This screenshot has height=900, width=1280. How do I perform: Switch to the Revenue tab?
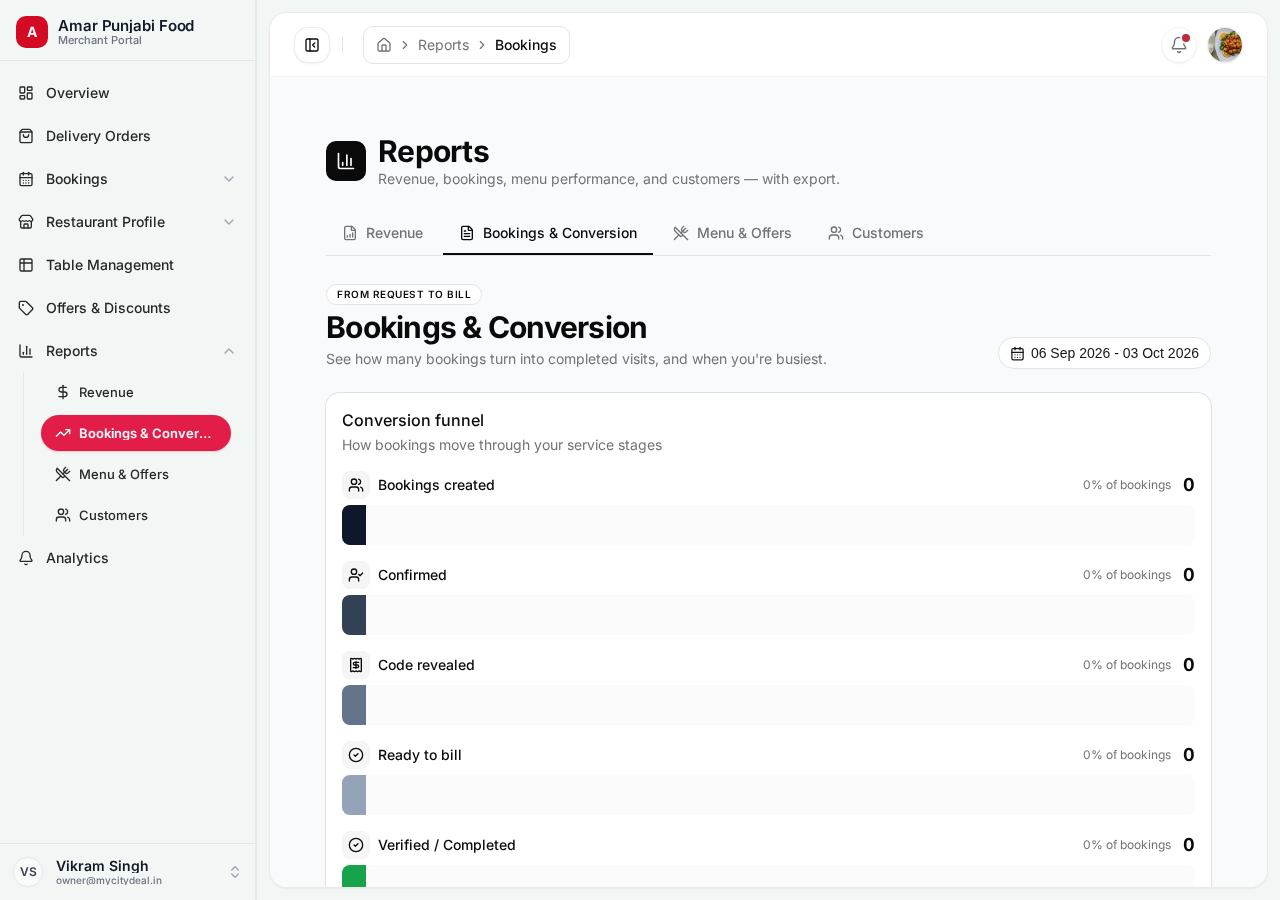pyautogui.click(x=383, y=233)
